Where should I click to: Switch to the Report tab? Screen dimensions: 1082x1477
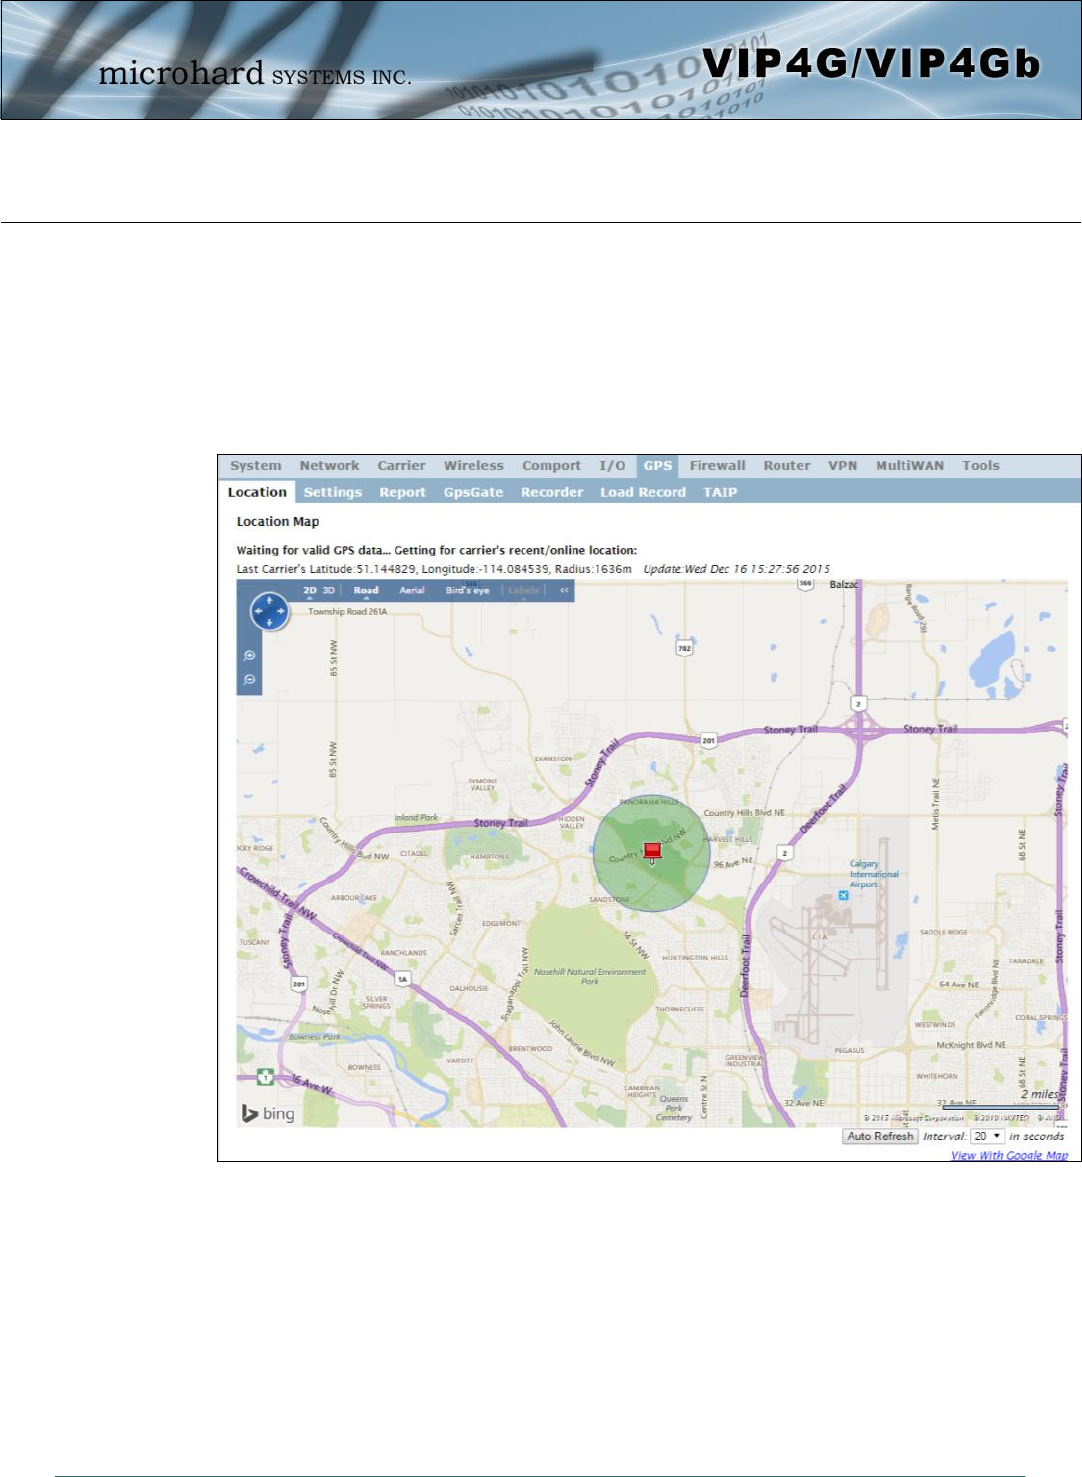(402, 492)
